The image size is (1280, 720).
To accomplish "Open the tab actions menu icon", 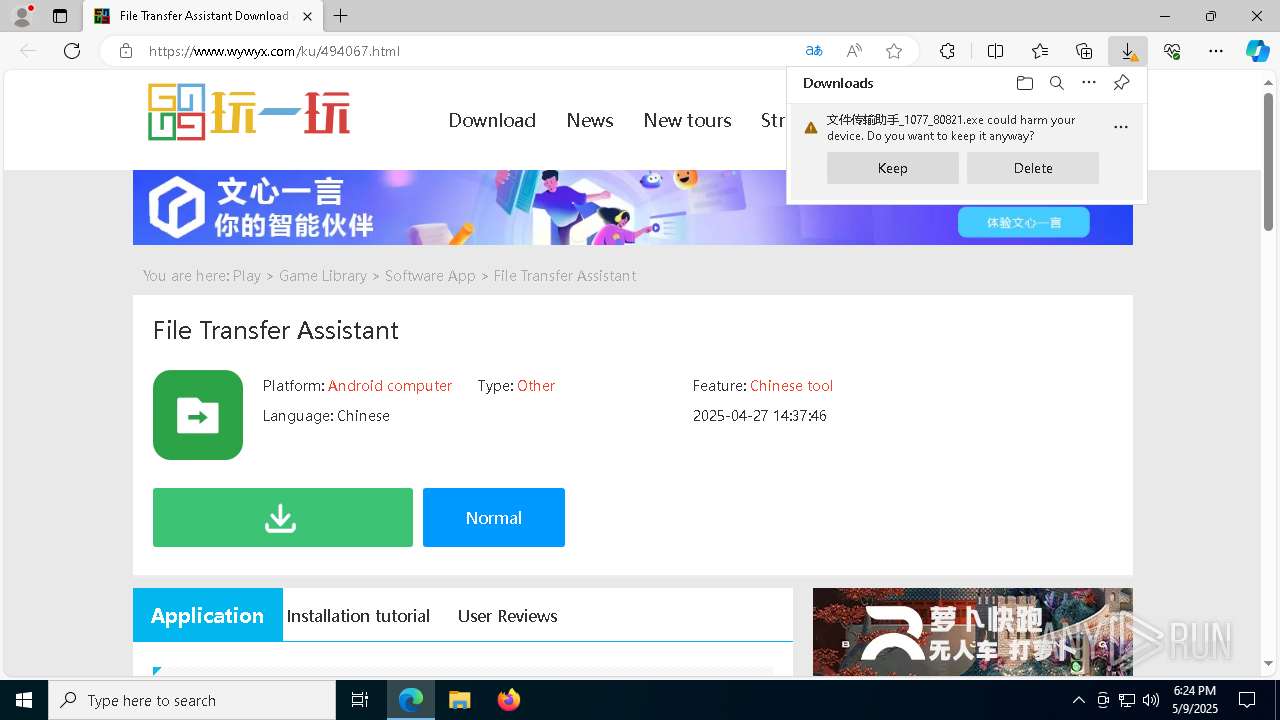I will [x=60, y=16].
